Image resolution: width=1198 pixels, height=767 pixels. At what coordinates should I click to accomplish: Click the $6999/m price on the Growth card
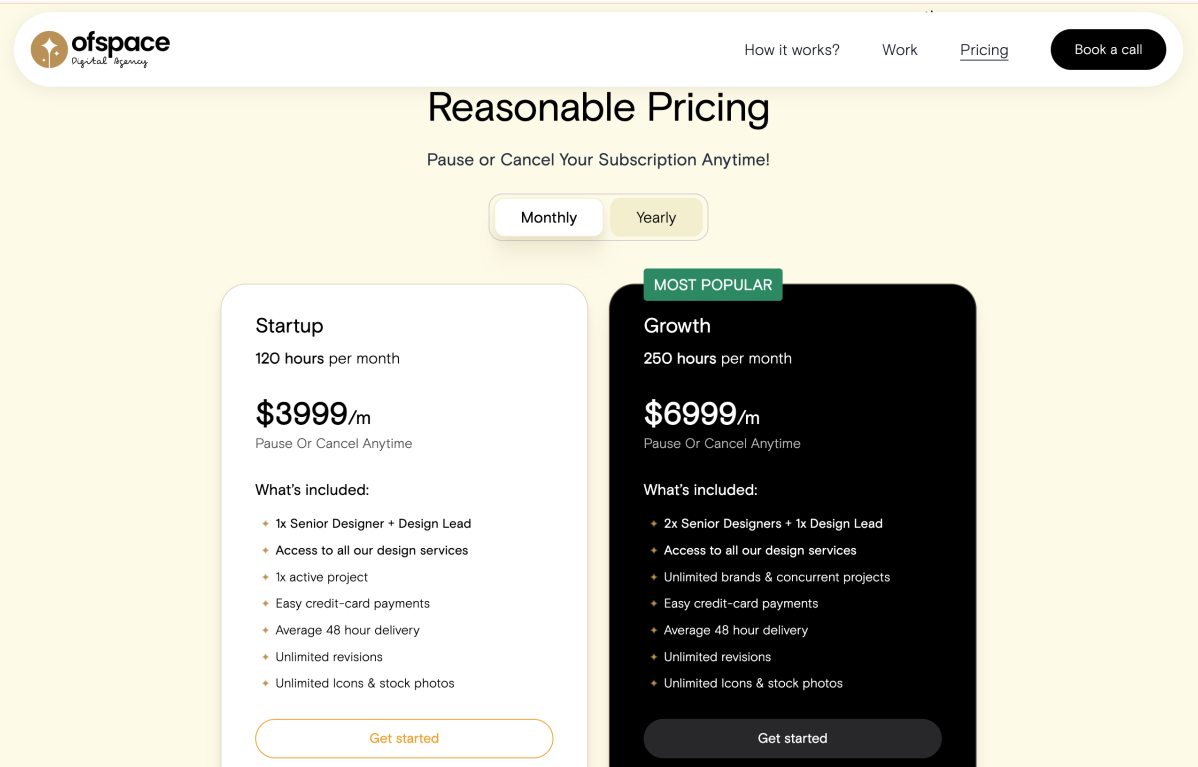pyautogui.click(x=700, y=412)
